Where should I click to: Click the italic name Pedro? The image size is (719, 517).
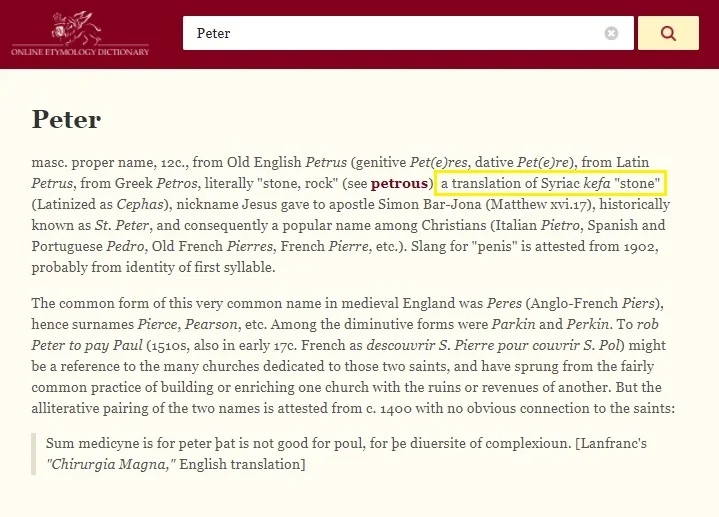(x=125, y=246)
